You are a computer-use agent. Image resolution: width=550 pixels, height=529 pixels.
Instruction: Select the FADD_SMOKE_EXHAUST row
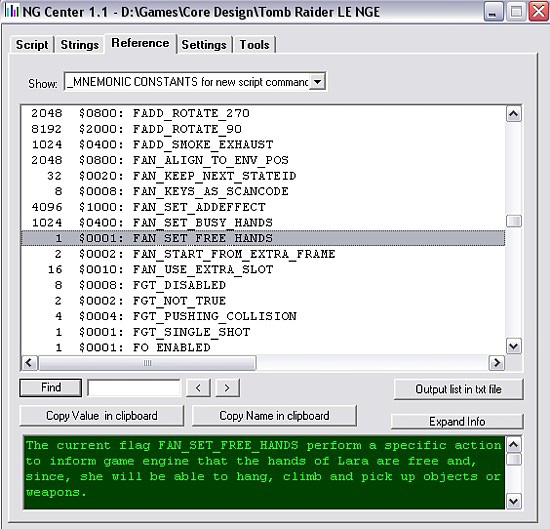coord(263,145)
